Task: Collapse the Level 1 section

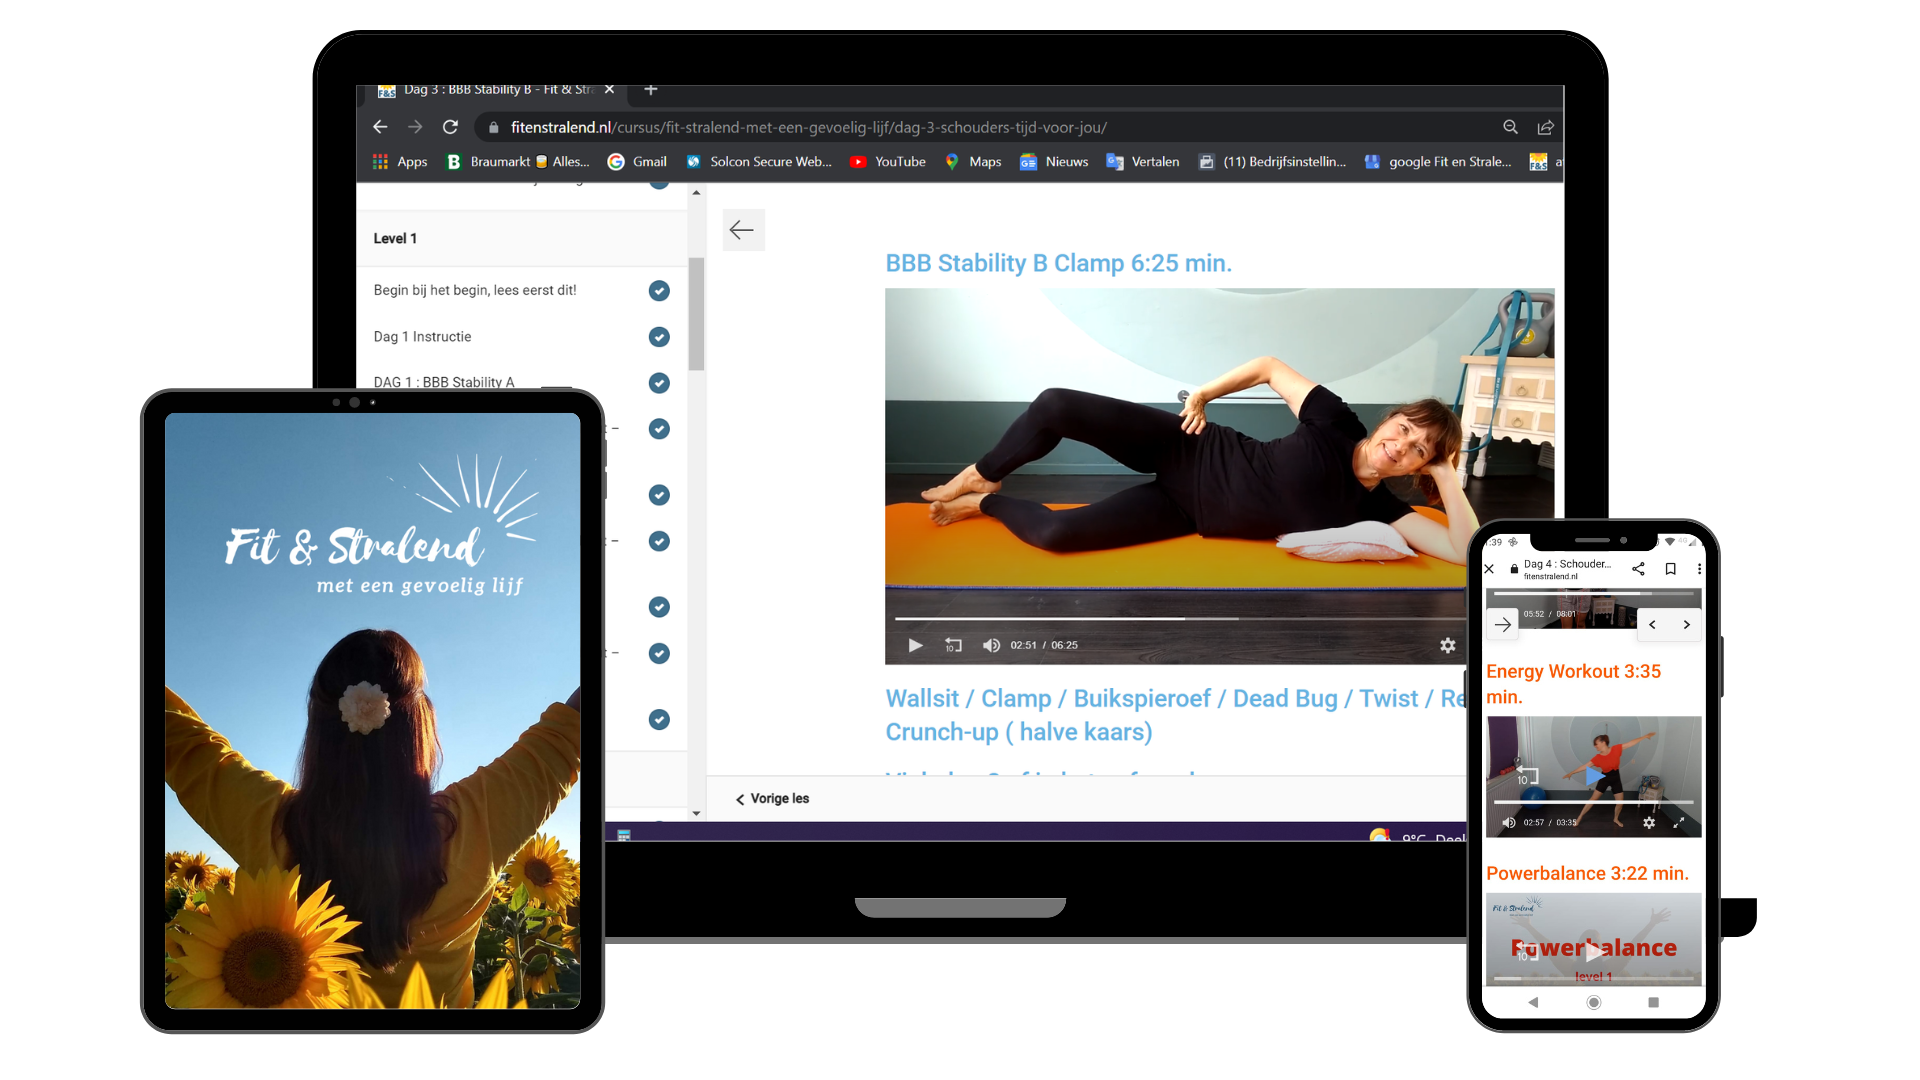Action: [395, 238]
